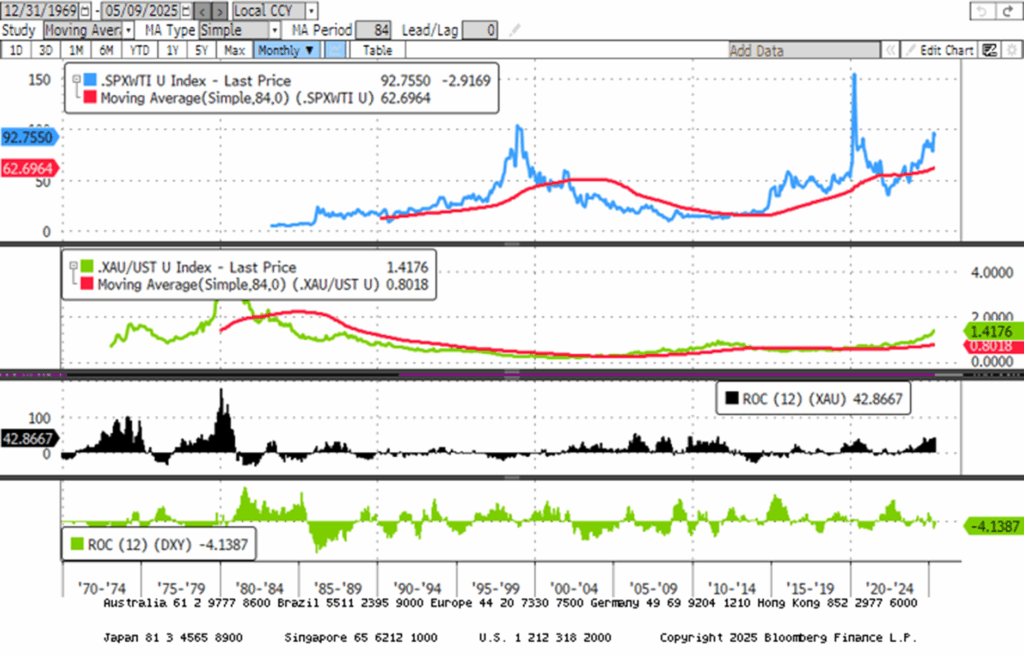Click the green 1.4176 axis label

point(993,331)
